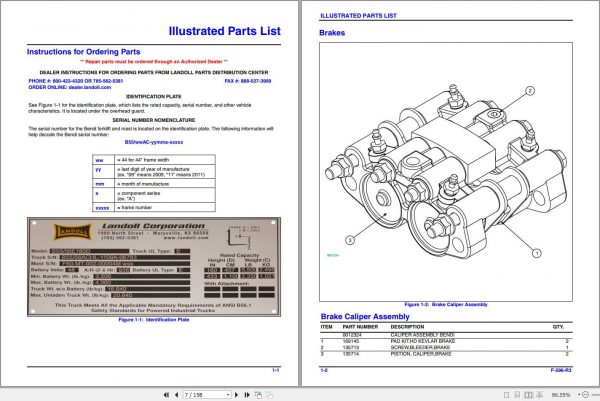This screenshot has width=600, height=401.
Task: Click the F-596-R3 document code
Action: click(x=561, y=370)
